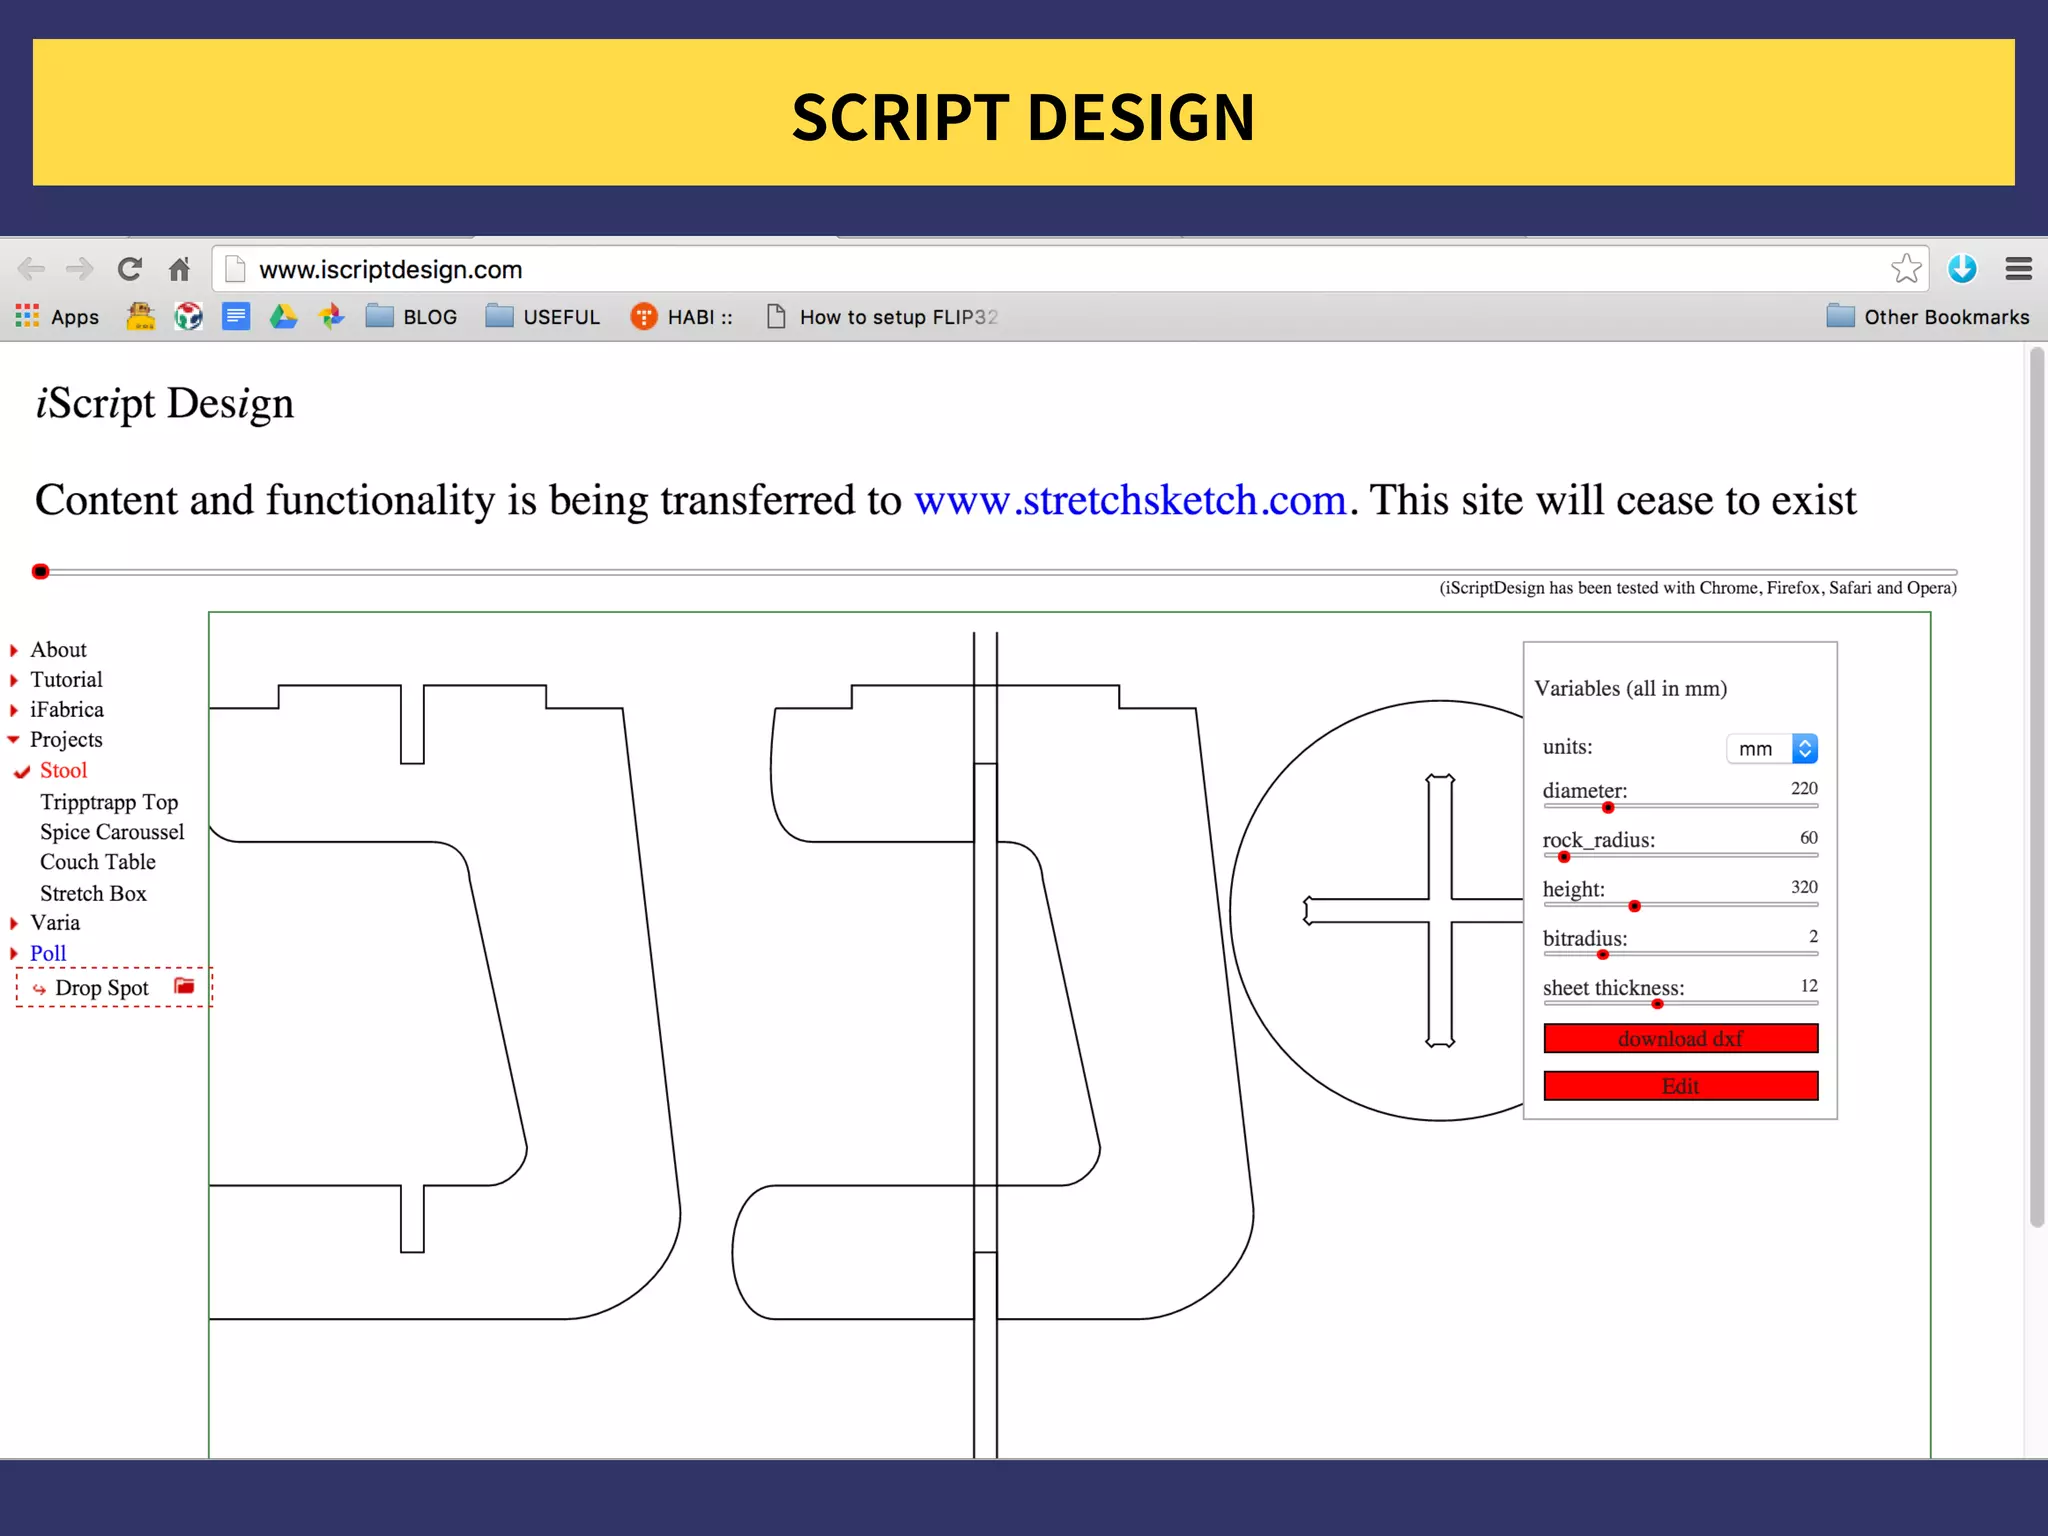Select the Spice Caroussel project

[112, 832]
